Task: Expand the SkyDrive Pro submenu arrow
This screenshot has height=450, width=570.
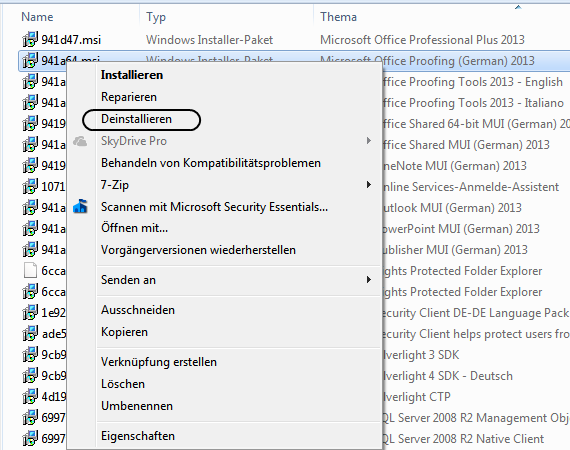Action: (x=369, y=141)
